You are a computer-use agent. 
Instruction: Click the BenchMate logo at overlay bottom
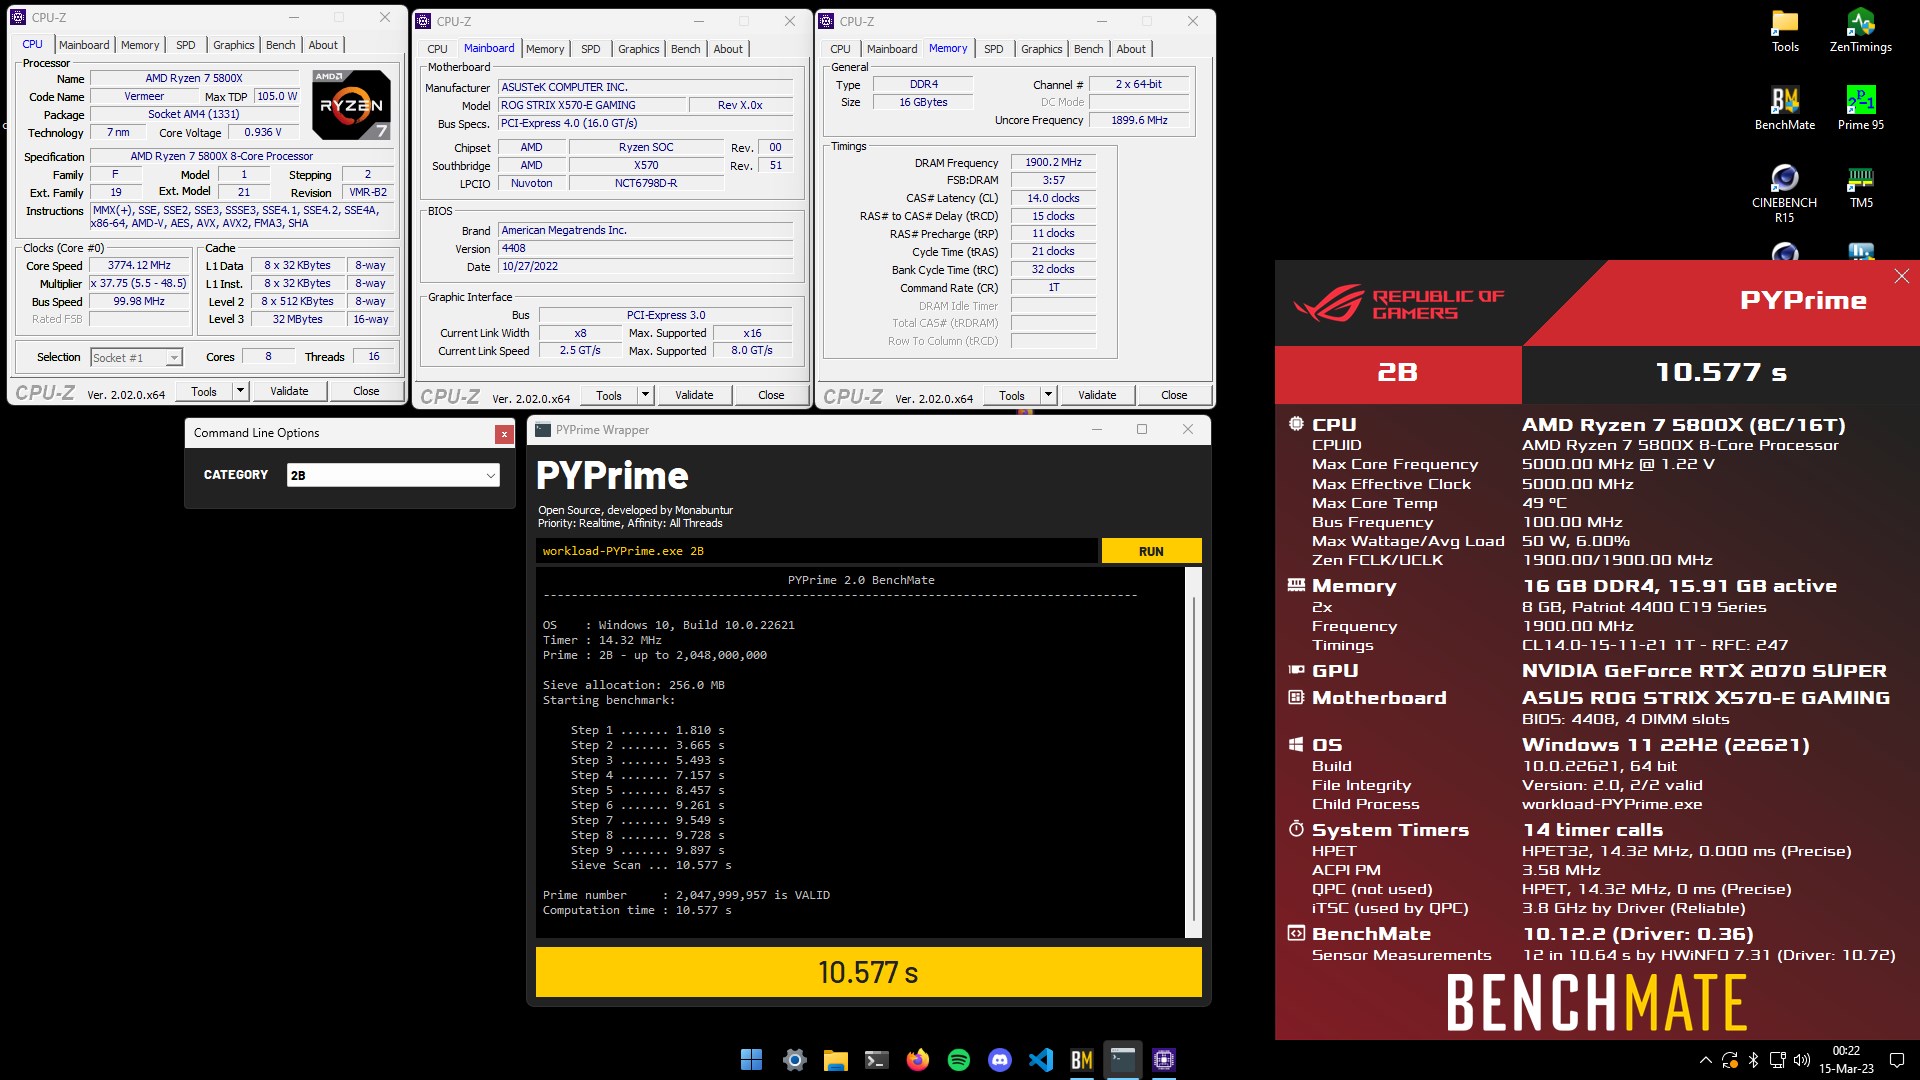pyautogui.click(x=1596, y=1002)
